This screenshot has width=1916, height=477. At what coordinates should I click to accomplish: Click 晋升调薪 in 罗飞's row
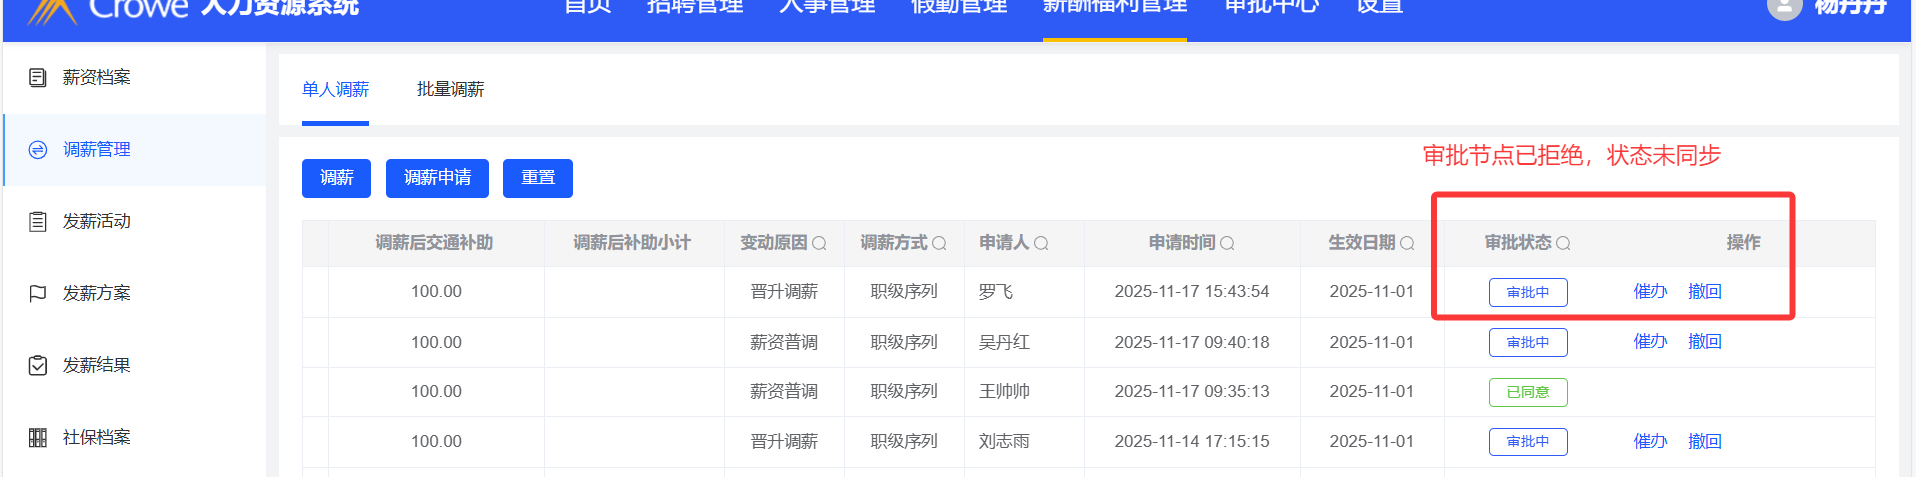[784, 292]
